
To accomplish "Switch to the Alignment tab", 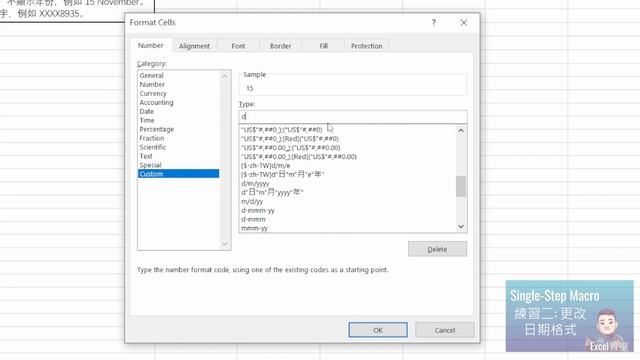I will (x=194, y=46).
